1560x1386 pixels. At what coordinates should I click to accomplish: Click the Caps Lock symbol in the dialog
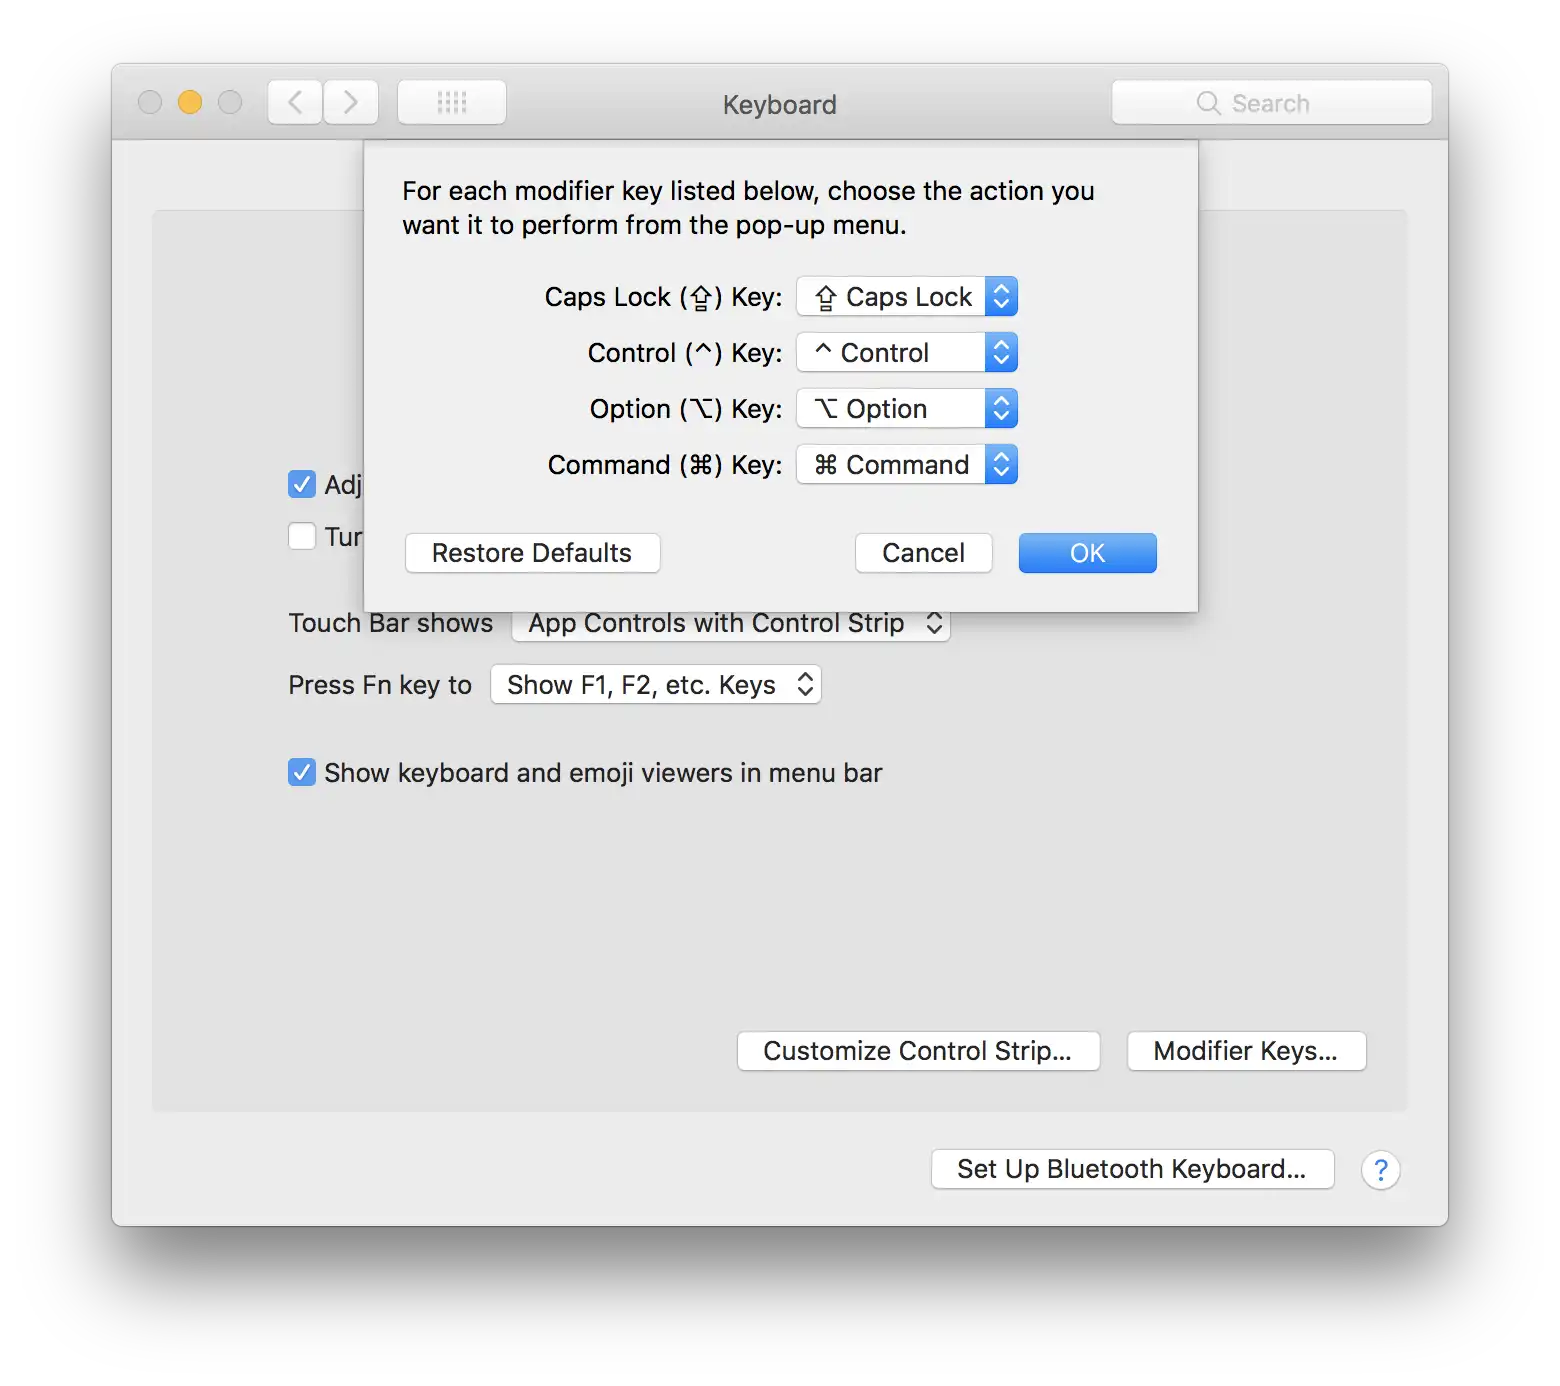pos(825,296)
